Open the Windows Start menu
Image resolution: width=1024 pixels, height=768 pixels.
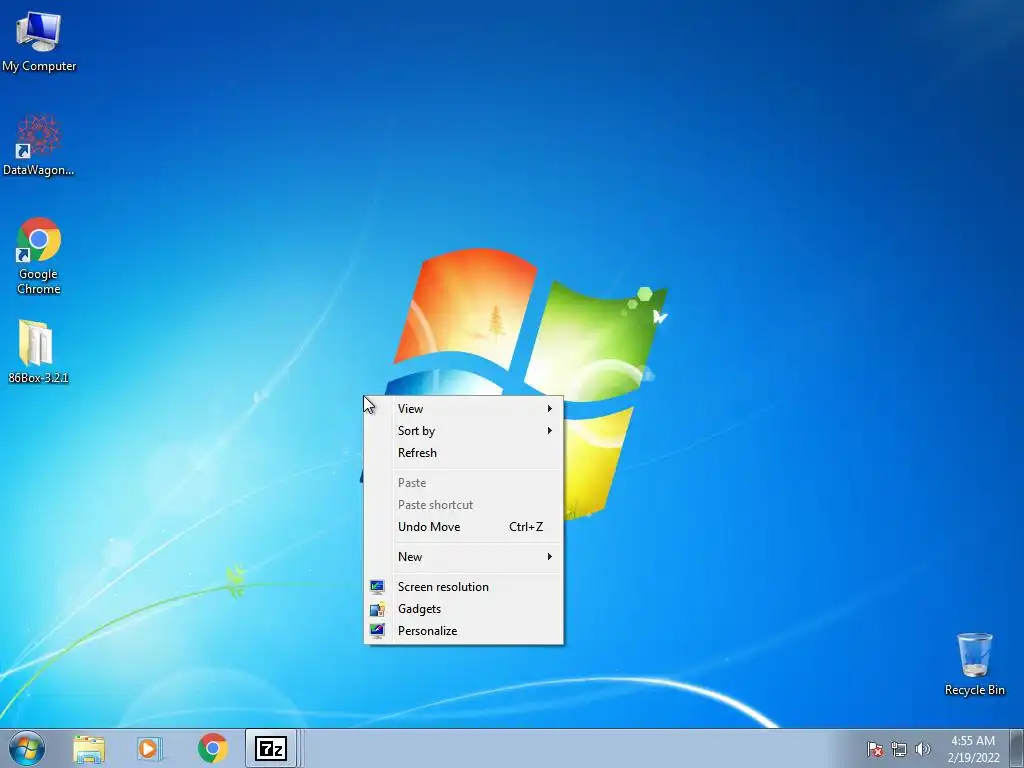[x=27, y=748]
